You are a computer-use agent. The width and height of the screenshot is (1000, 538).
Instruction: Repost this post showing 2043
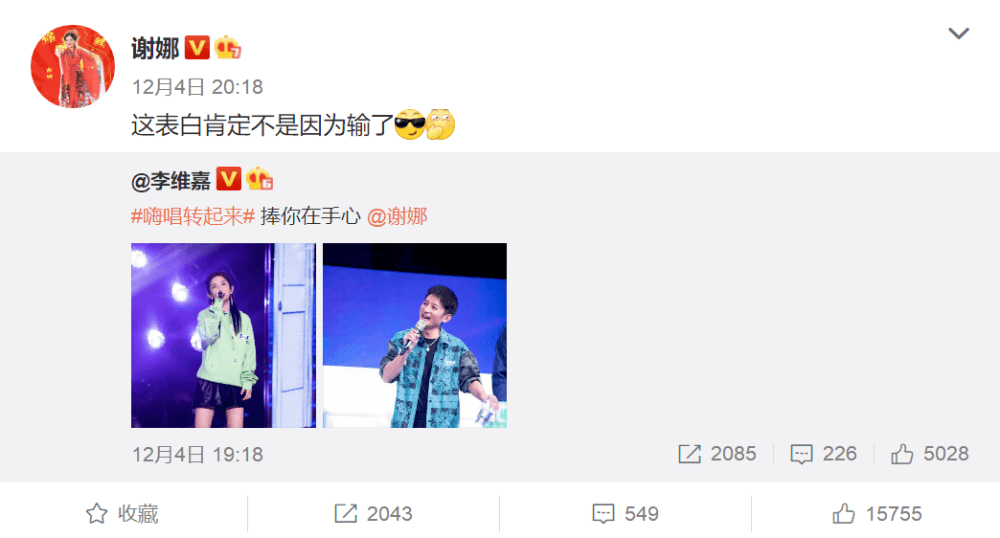(x=373, y=514)
